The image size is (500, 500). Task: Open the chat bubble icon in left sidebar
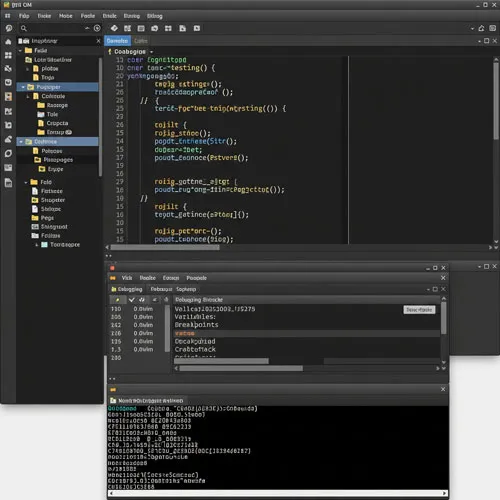9,28
